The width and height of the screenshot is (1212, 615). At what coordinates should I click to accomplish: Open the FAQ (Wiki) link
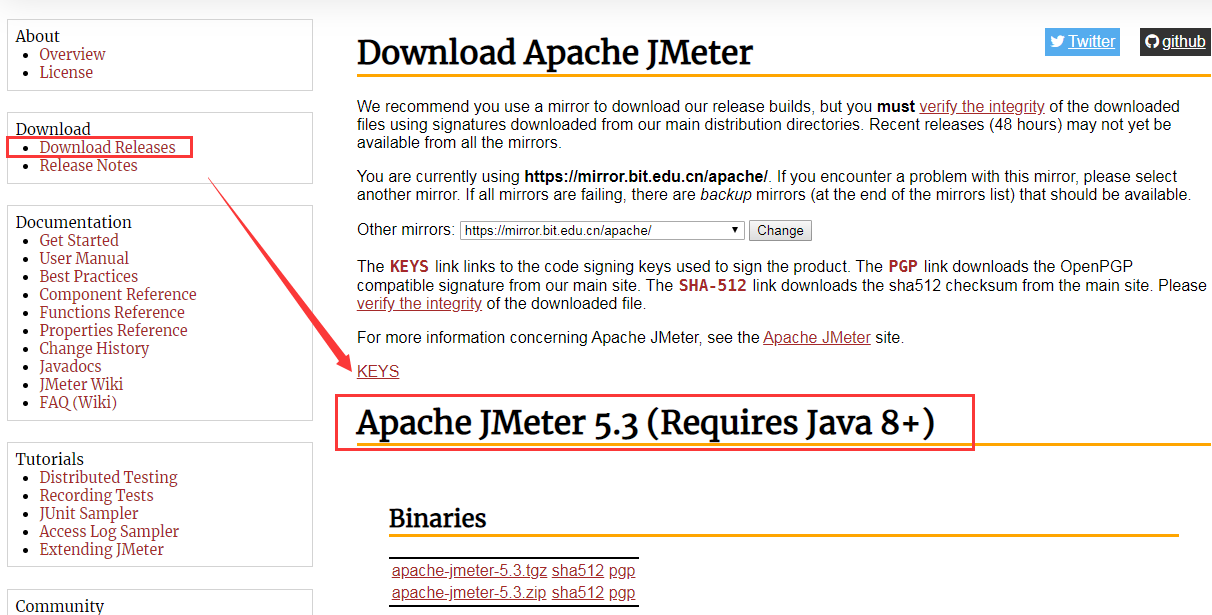click(x=78, y=402)
